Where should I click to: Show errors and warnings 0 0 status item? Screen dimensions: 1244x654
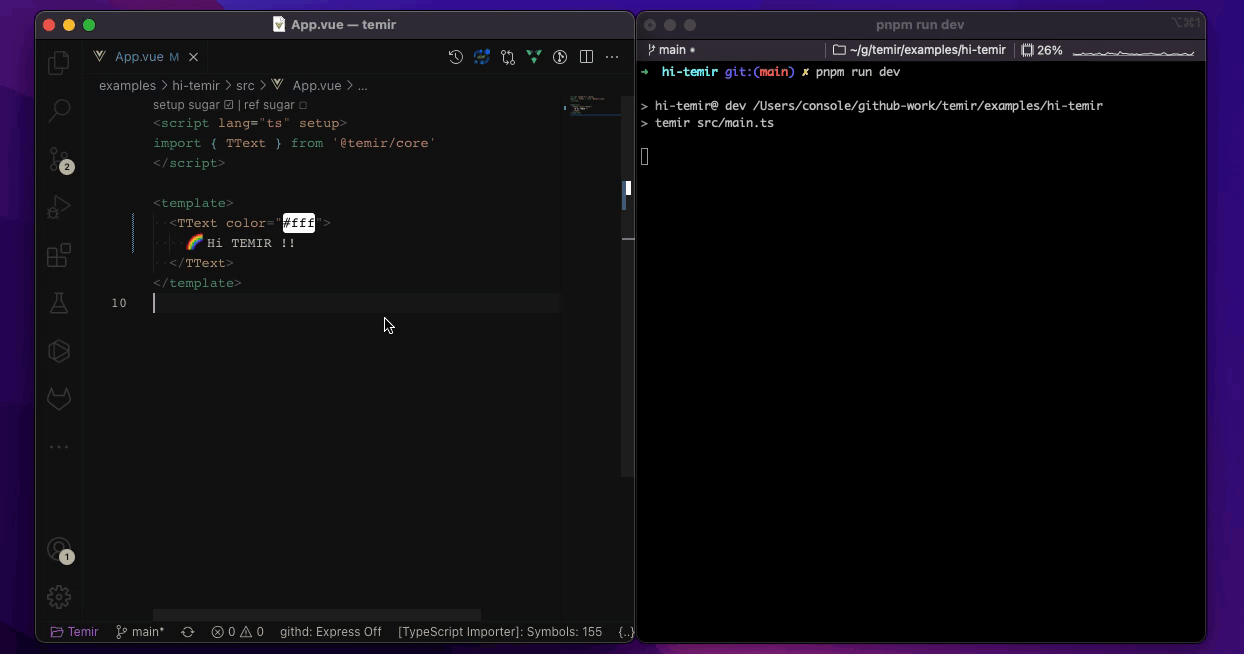tap(237, 632)
